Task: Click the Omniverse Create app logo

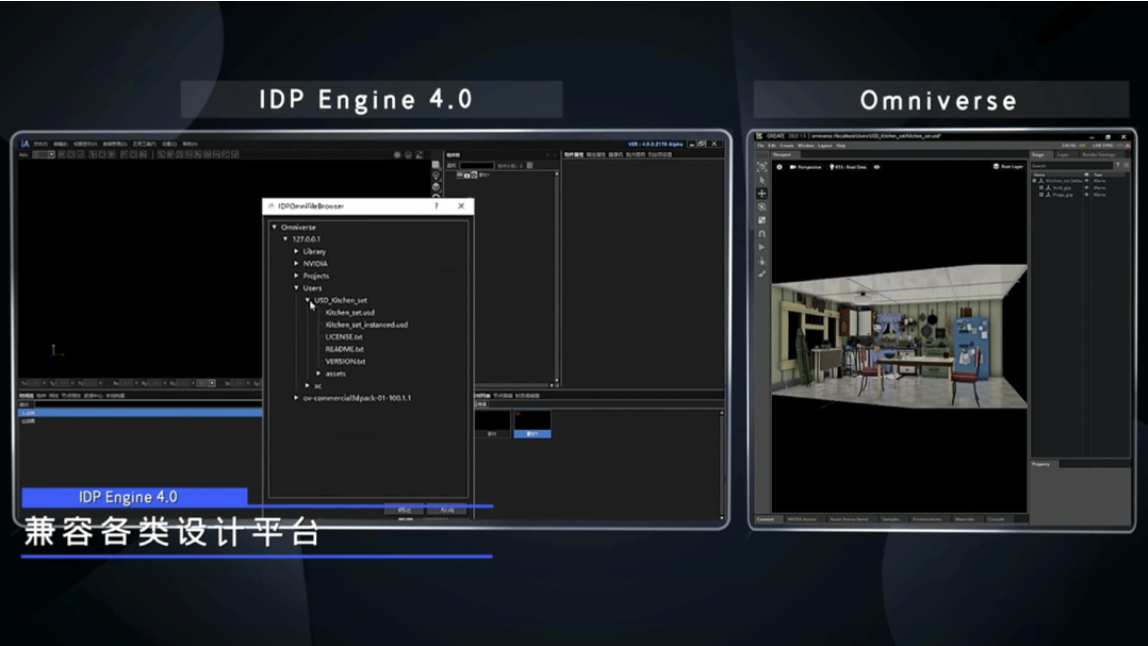Action: click(759, 136)
